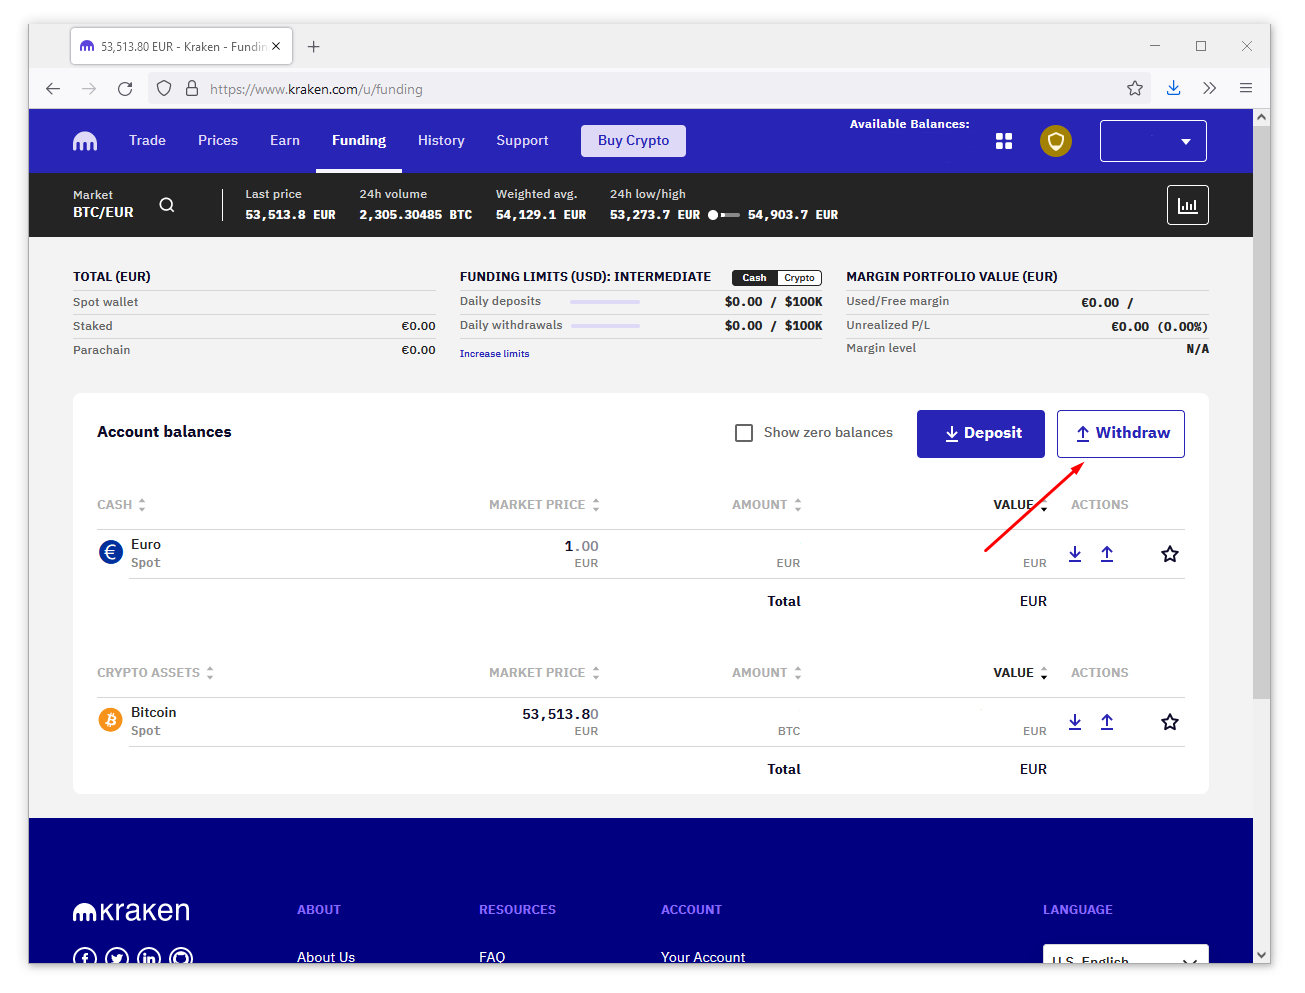Switch funding limits to Cash
Image resolution: width=1305 pixels, height=993 pixels.
point(755,278)
